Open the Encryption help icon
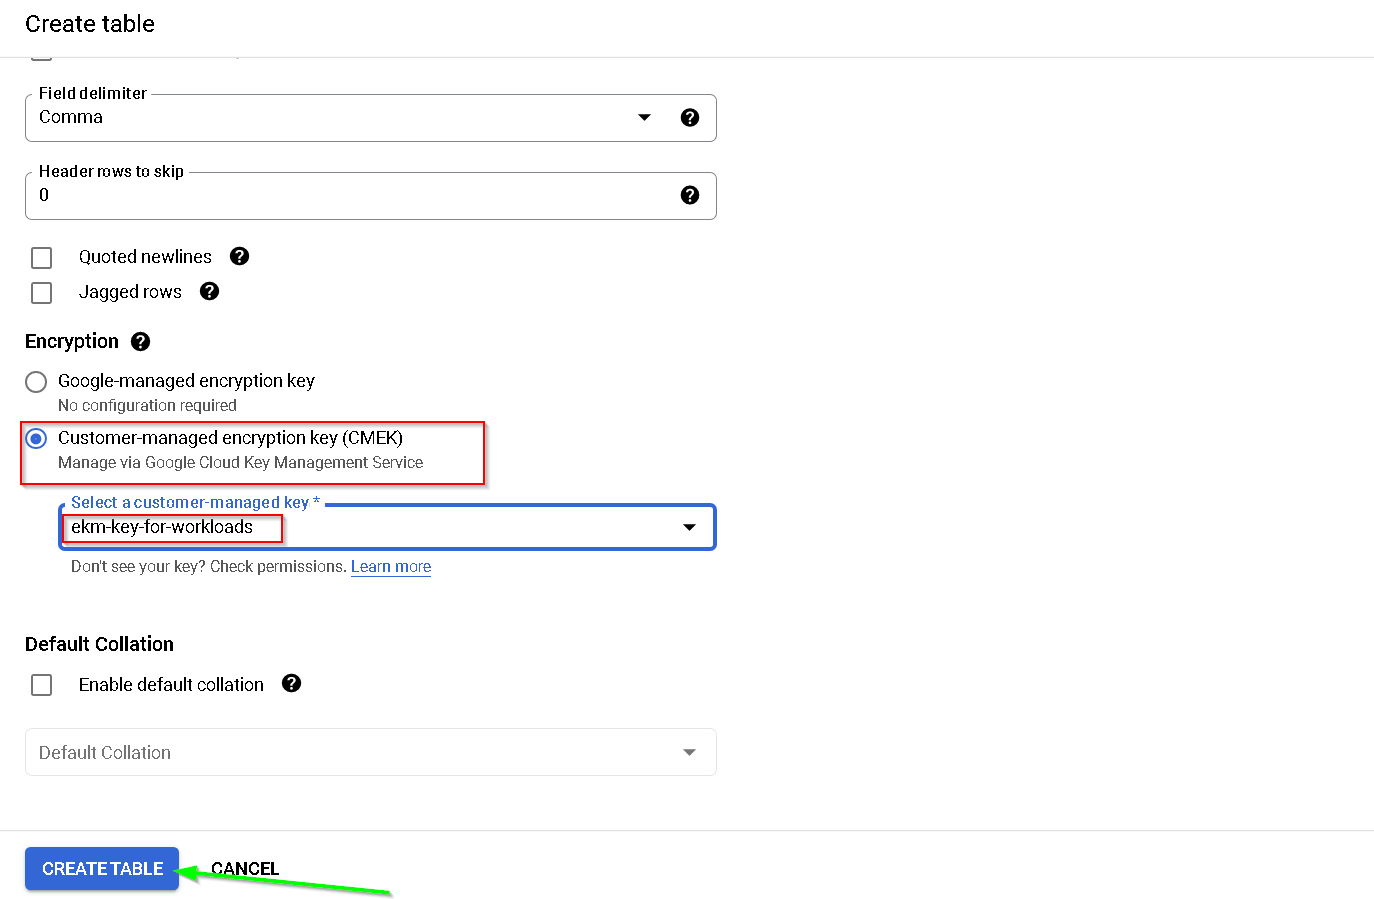 coord(140,341)
